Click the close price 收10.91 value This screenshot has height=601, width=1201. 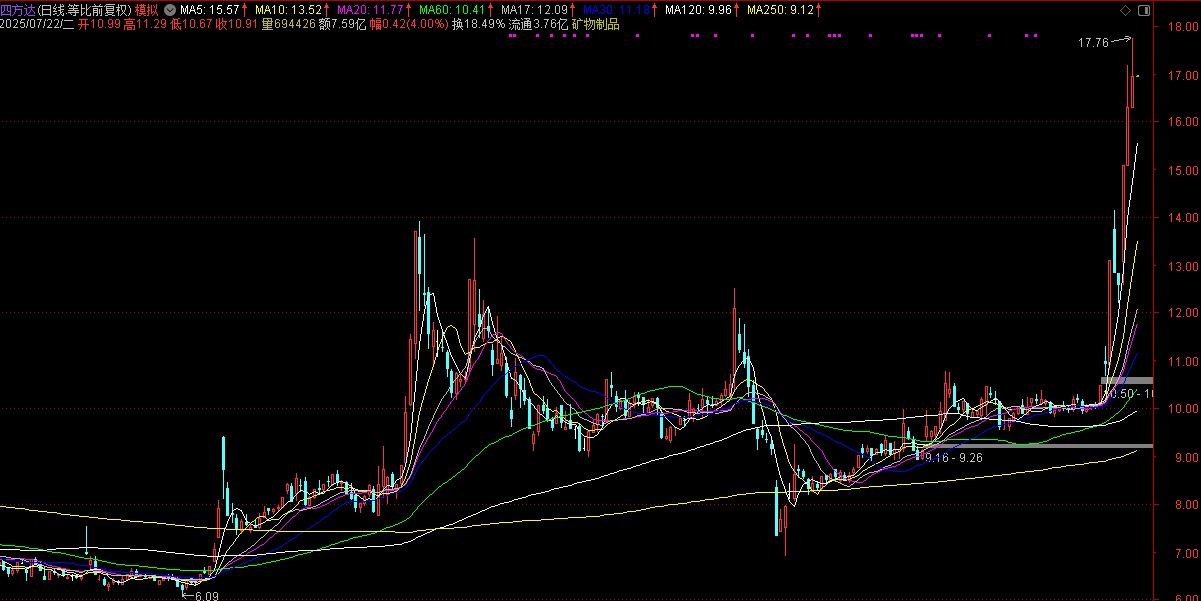[x=236, y=24]
